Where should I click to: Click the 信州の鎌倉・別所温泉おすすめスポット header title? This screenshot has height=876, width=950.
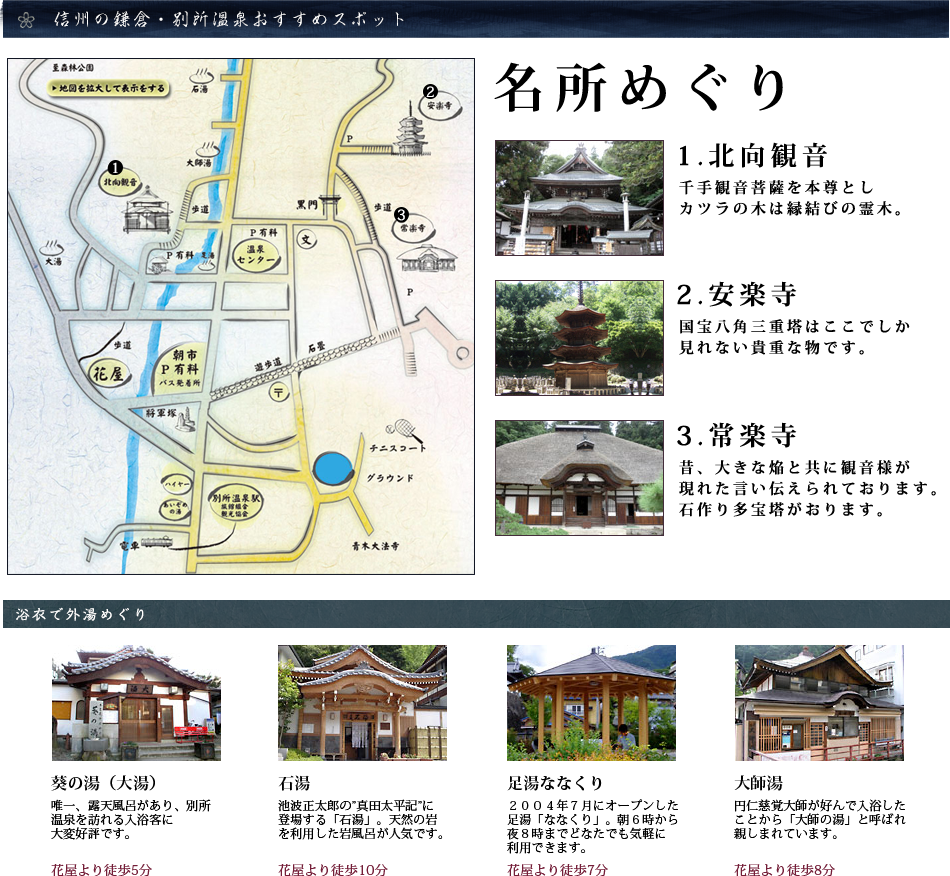click(229, 19)
